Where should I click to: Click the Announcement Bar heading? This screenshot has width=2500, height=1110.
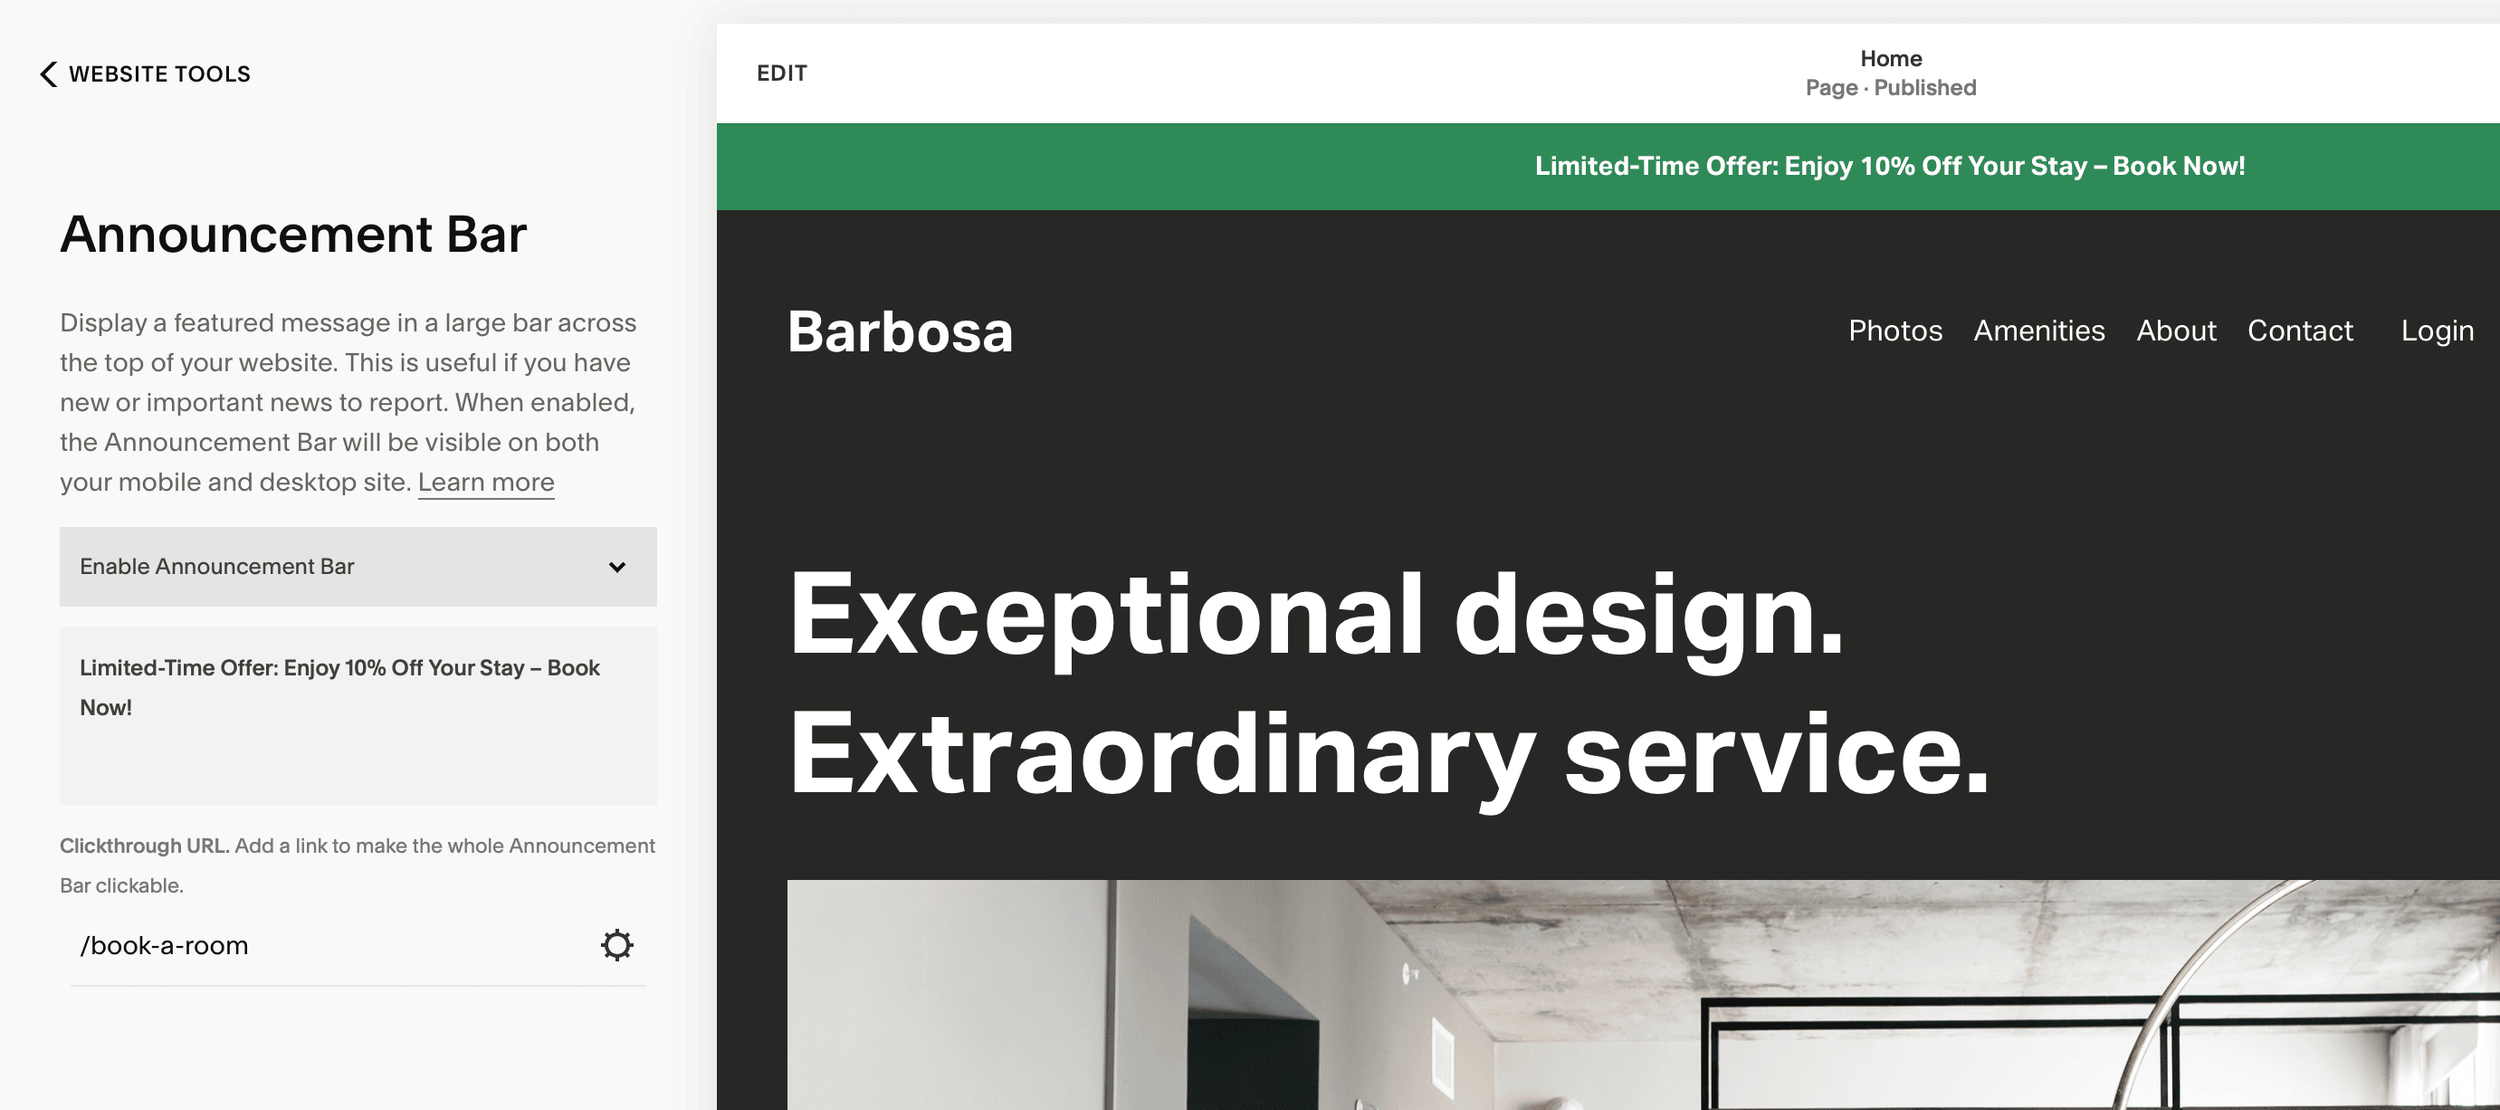tap(293, 235)
